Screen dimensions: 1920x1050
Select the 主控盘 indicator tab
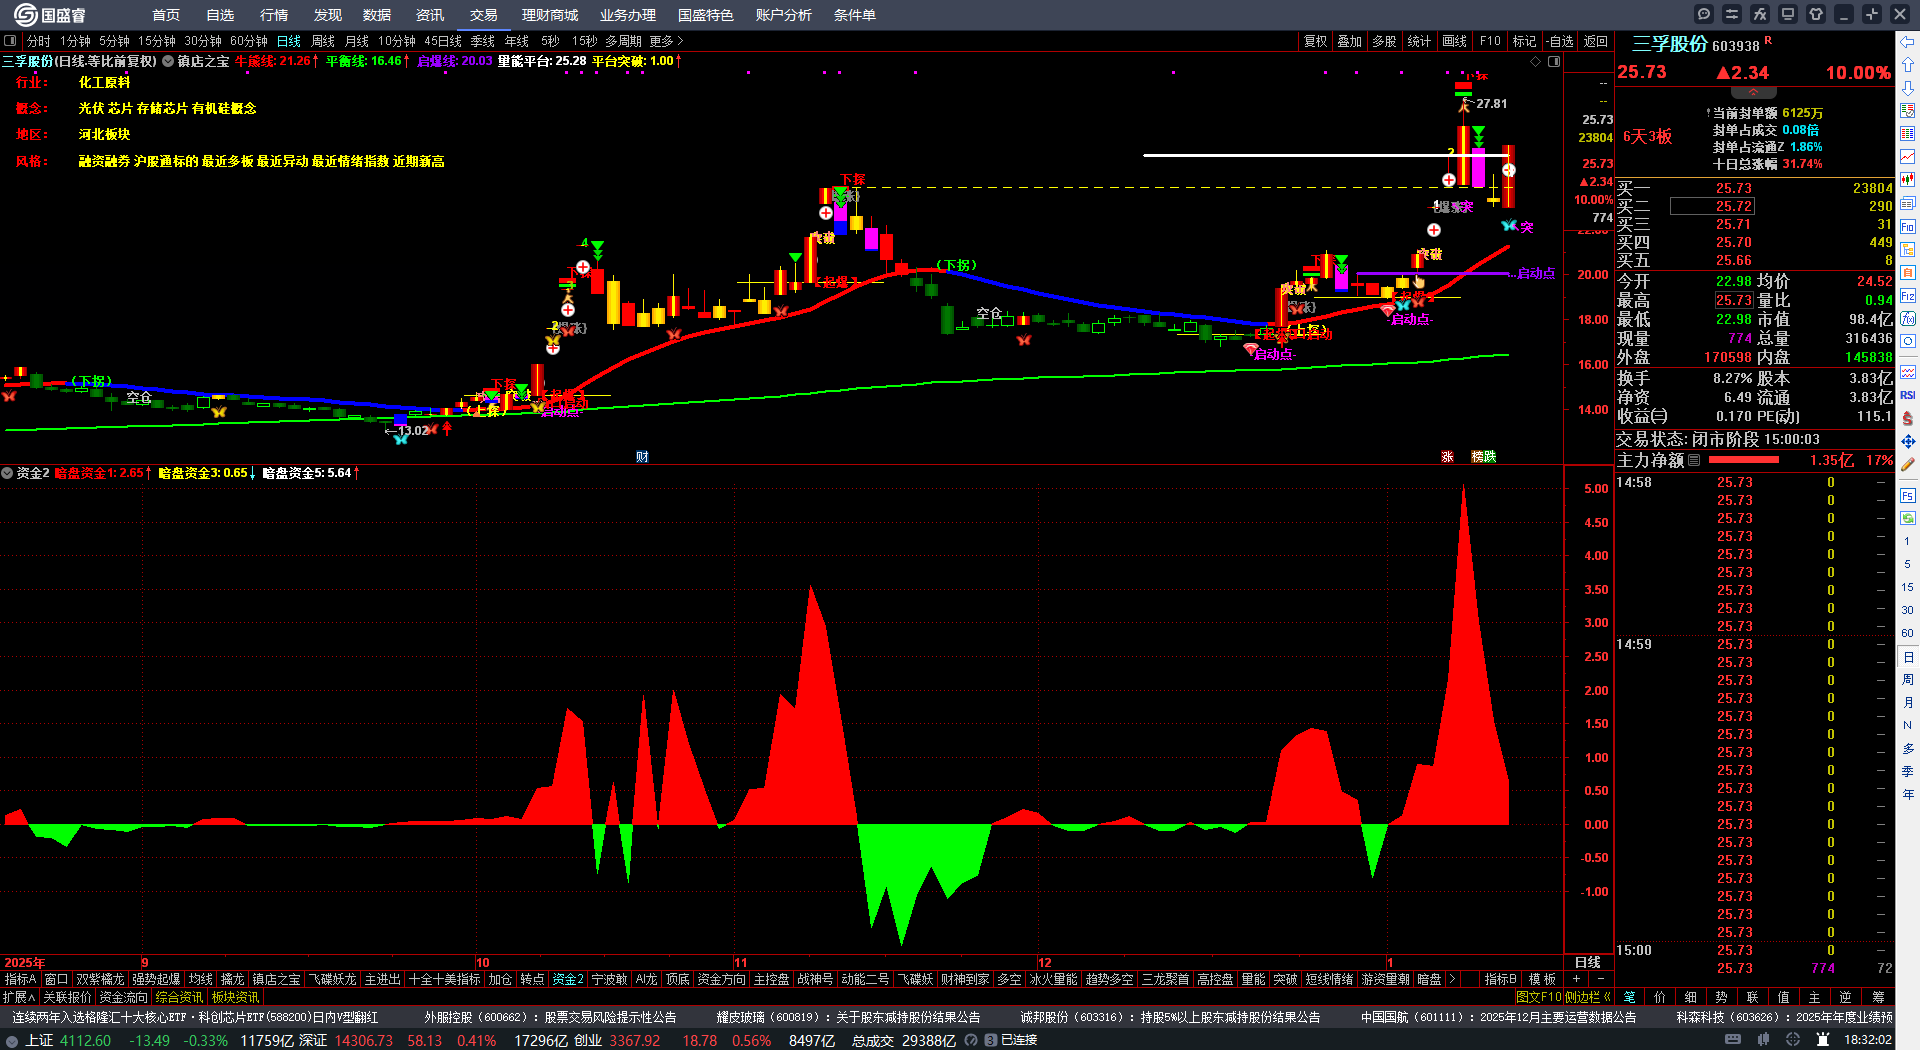772,979
